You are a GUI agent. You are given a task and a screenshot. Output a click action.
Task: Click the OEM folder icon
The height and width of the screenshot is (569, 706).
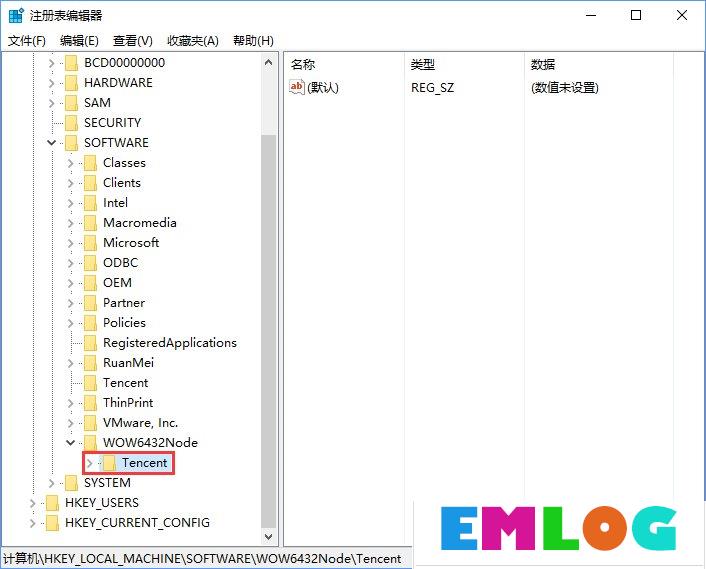90,283
